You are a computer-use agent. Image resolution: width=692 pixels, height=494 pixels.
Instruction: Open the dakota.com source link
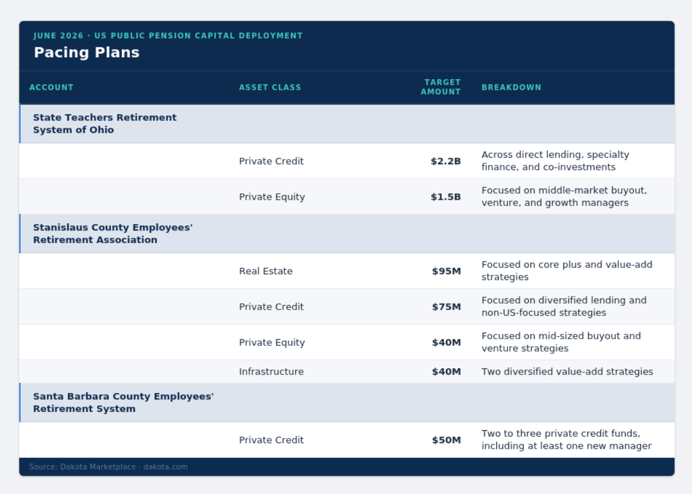coord(165,467)
